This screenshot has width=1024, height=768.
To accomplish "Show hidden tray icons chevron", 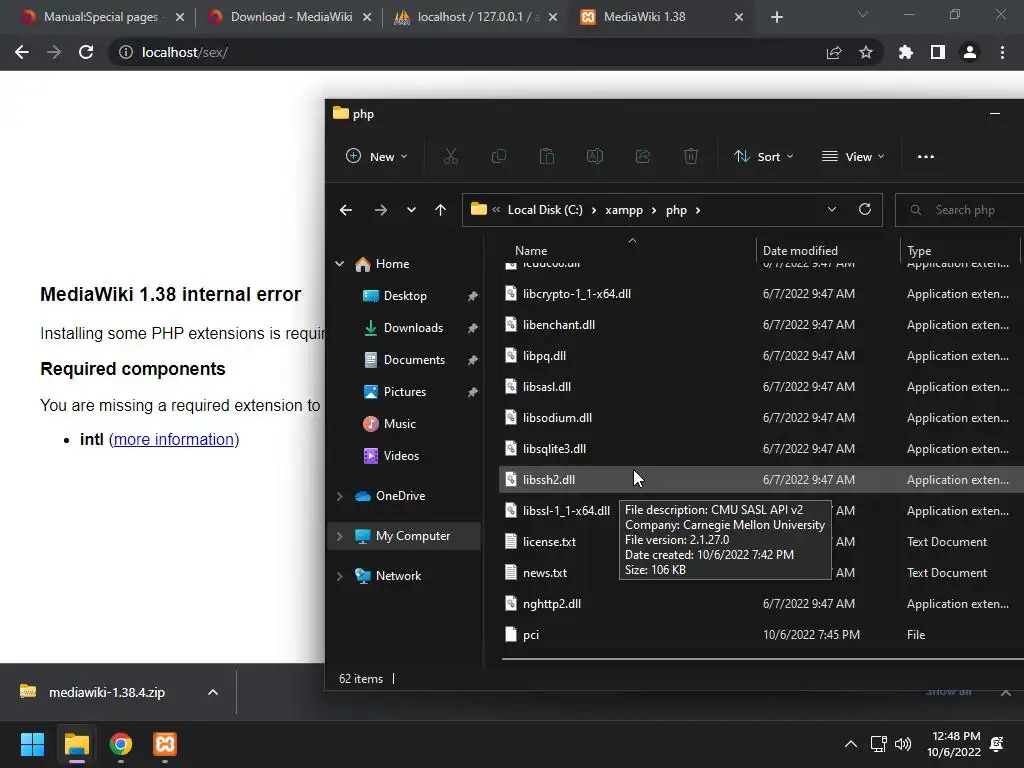I will click(850, 744).
